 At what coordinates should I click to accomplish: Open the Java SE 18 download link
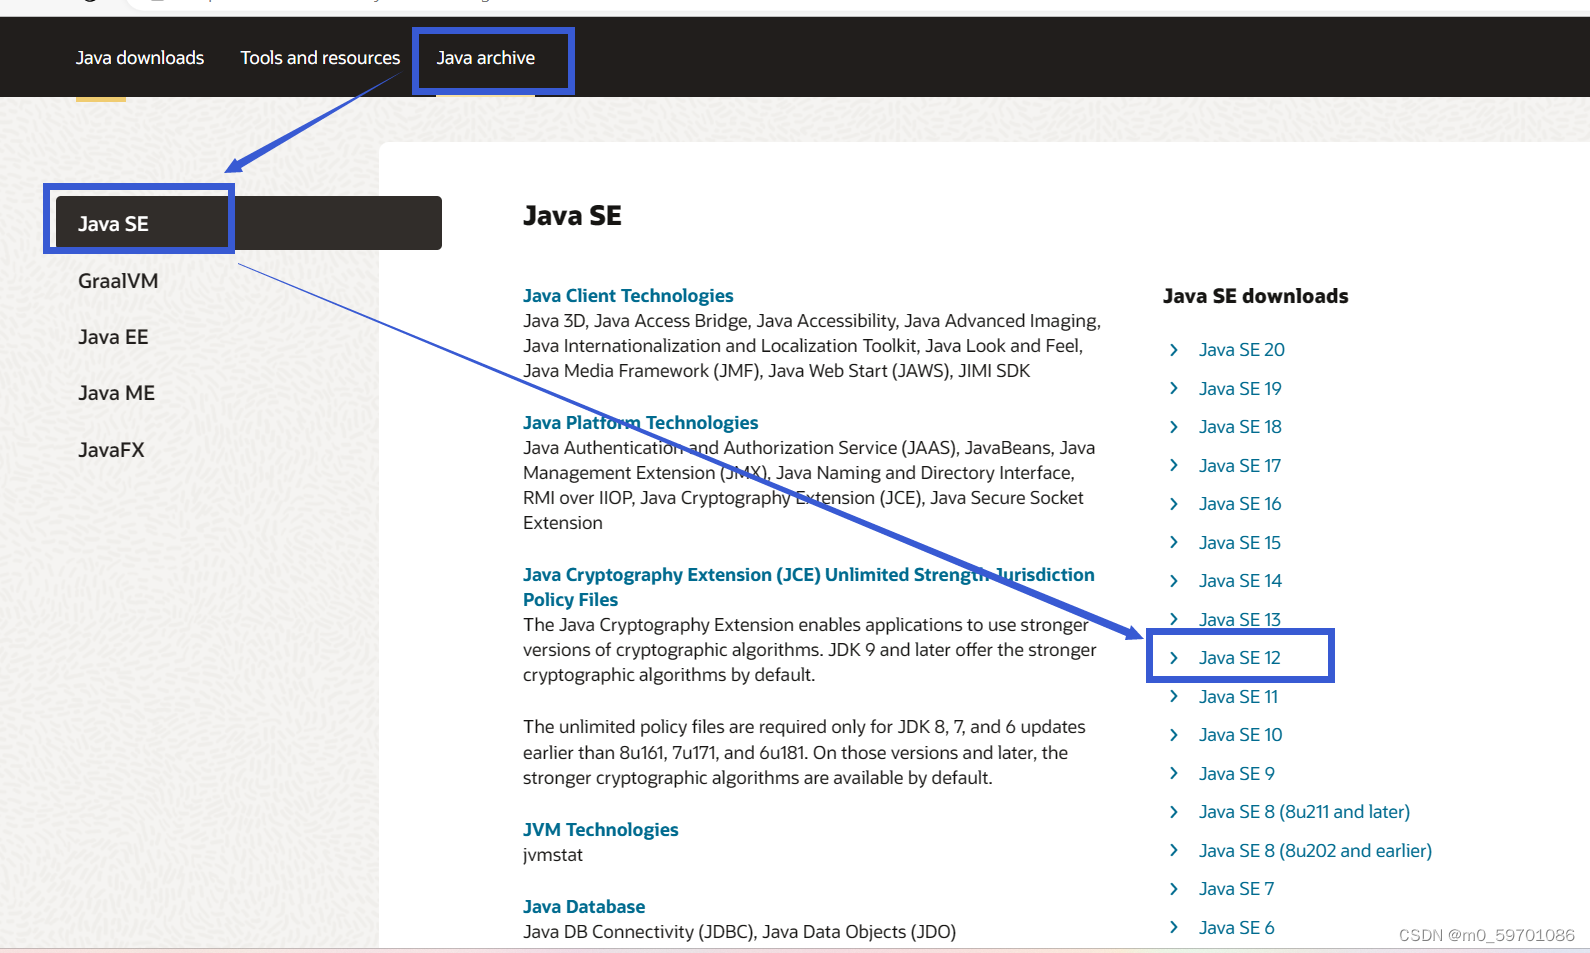click(x=1240, y=427)
